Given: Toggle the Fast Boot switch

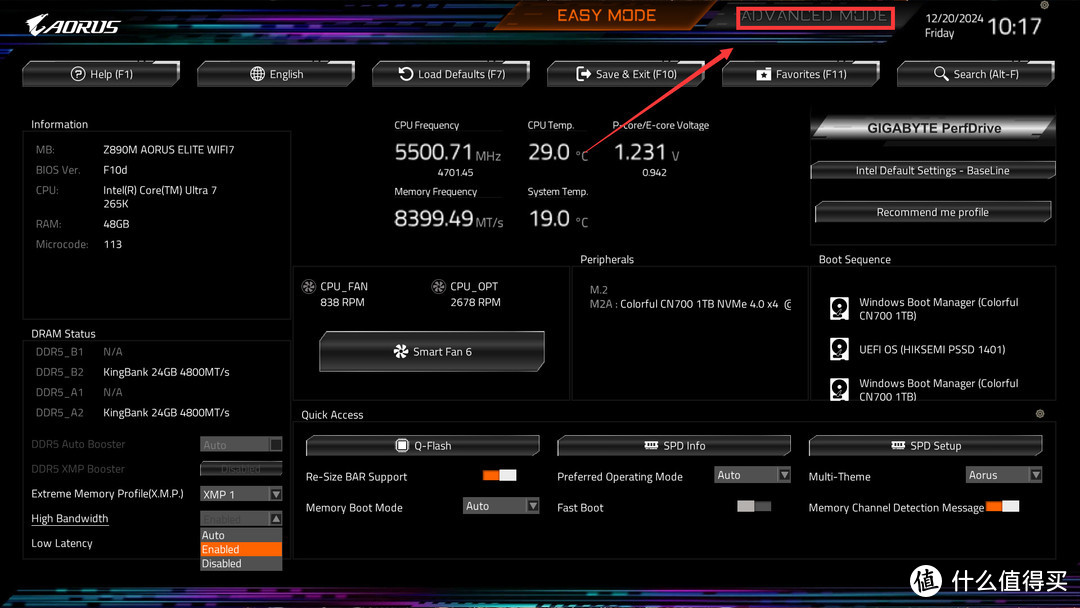Looking at the screenshot, I should pos(754,506).
